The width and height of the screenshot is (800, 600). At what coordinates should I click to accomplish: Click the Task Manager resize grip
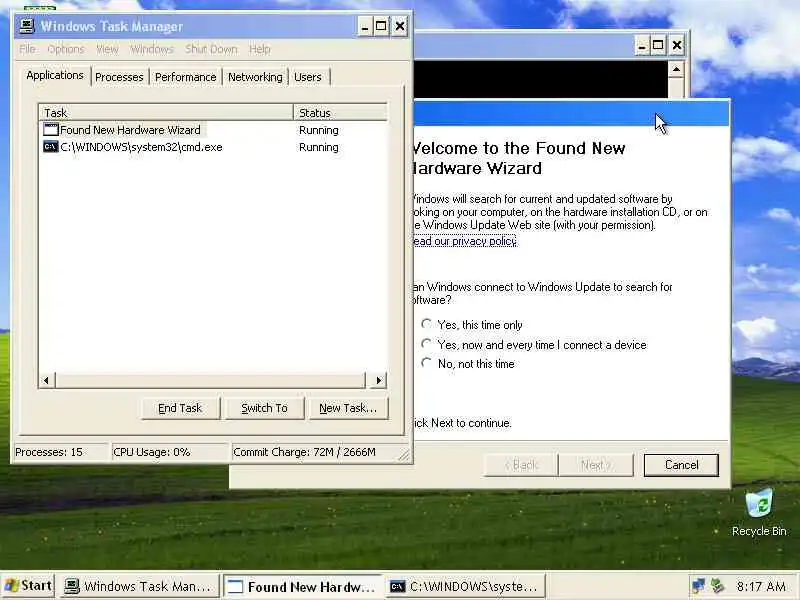(x=404, y=455)
